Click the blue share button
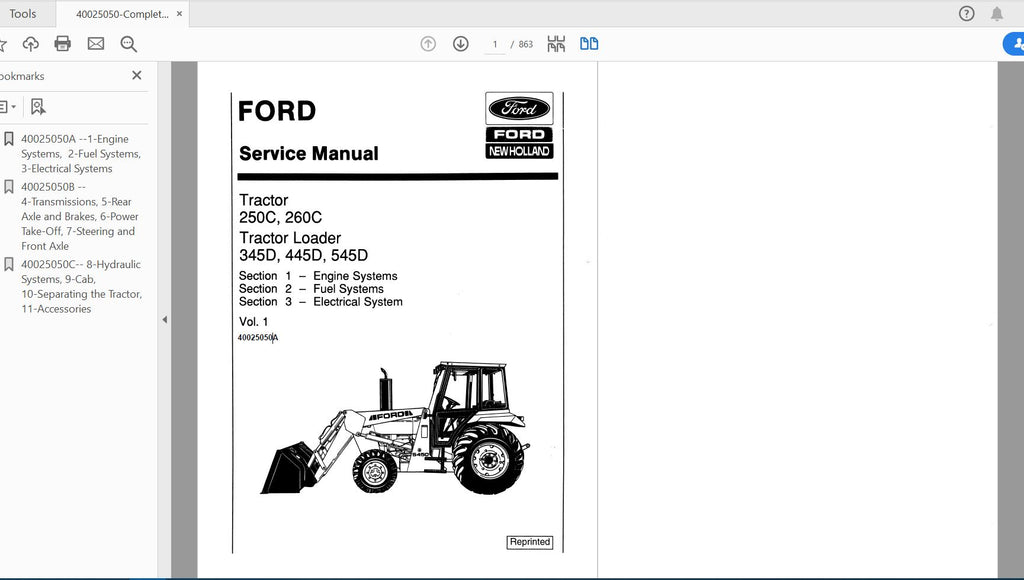The image size is (1024, 580). pyautogui.click(x=1014, y=44)
